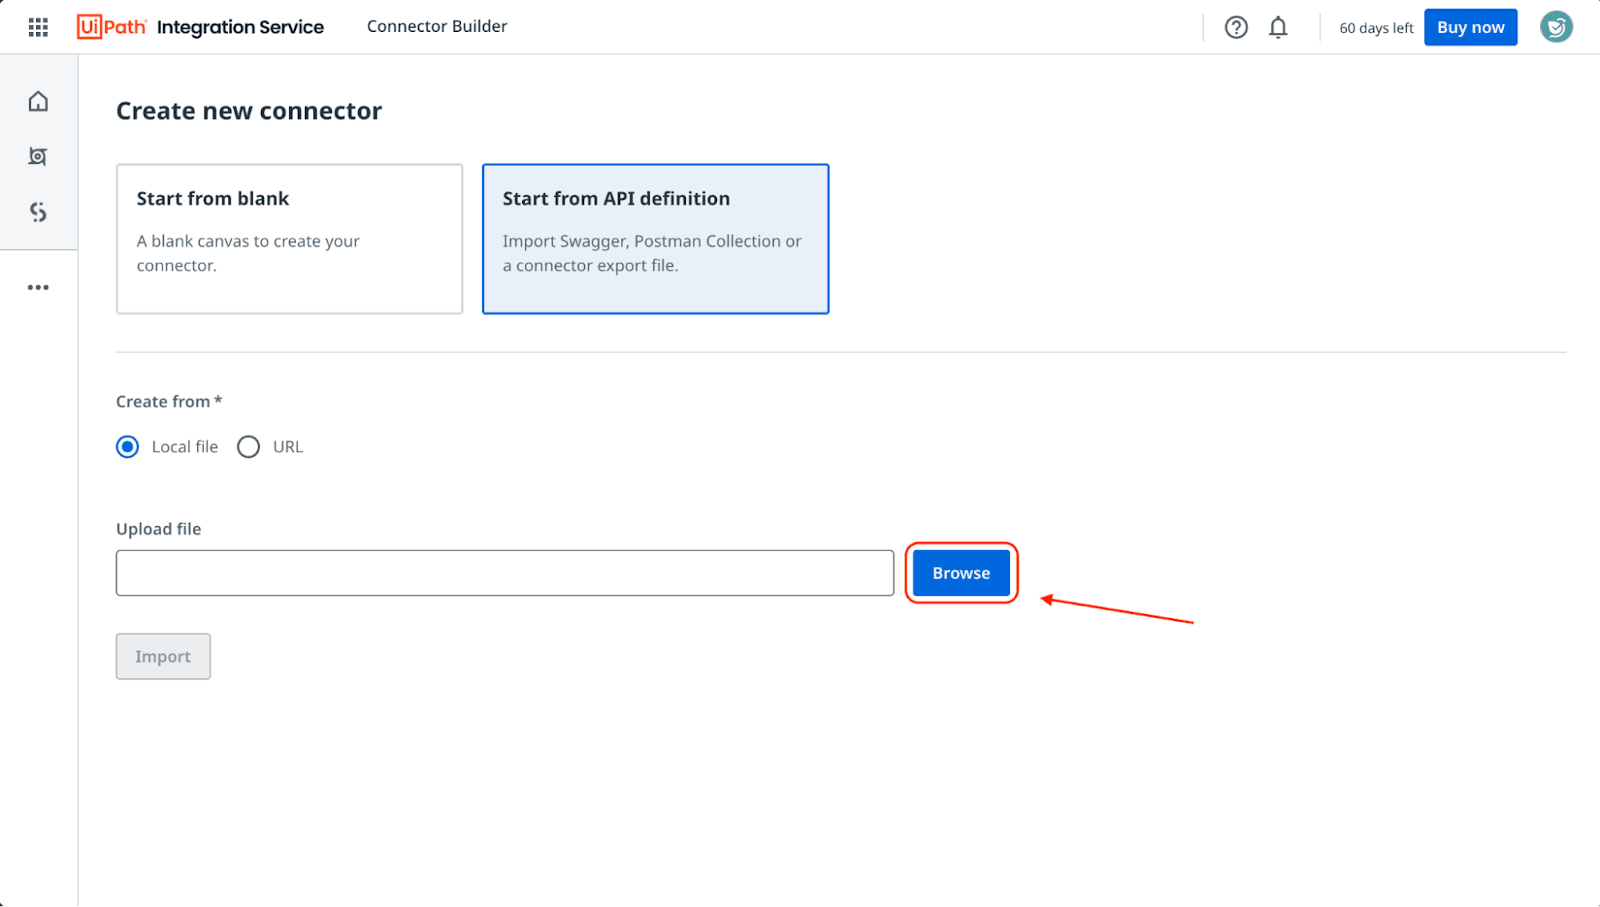Open the connections link icon in sidebar
The width and height of the screenshot is (1600, 907).
coord(38,212)
